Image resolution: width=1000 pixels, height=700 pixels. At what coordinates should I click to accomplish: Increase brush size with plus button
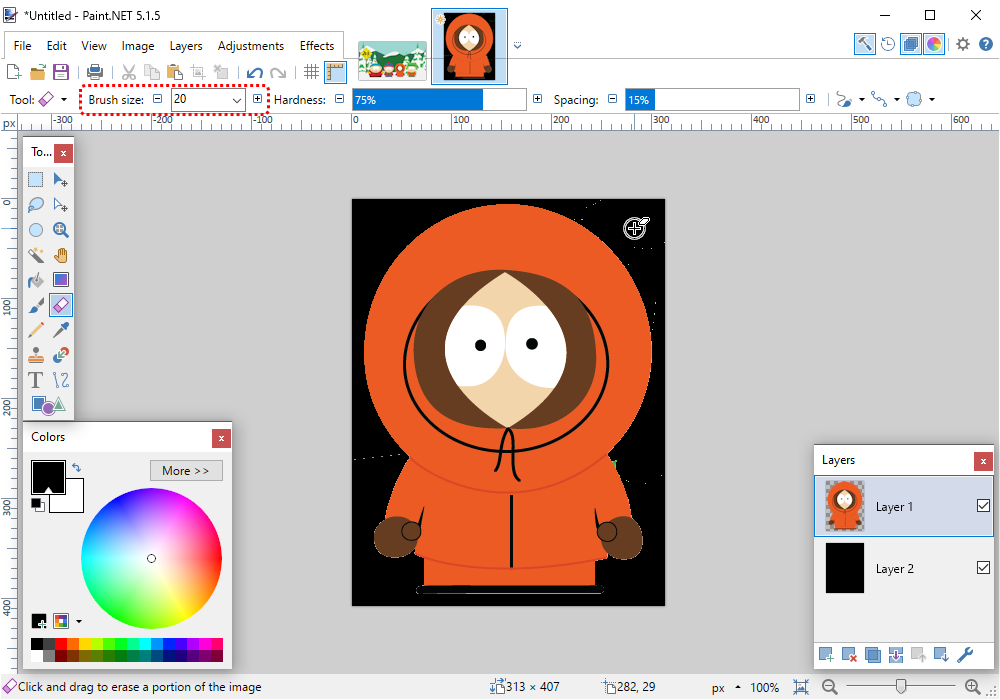pyautogui.click(x=257, y=99)
